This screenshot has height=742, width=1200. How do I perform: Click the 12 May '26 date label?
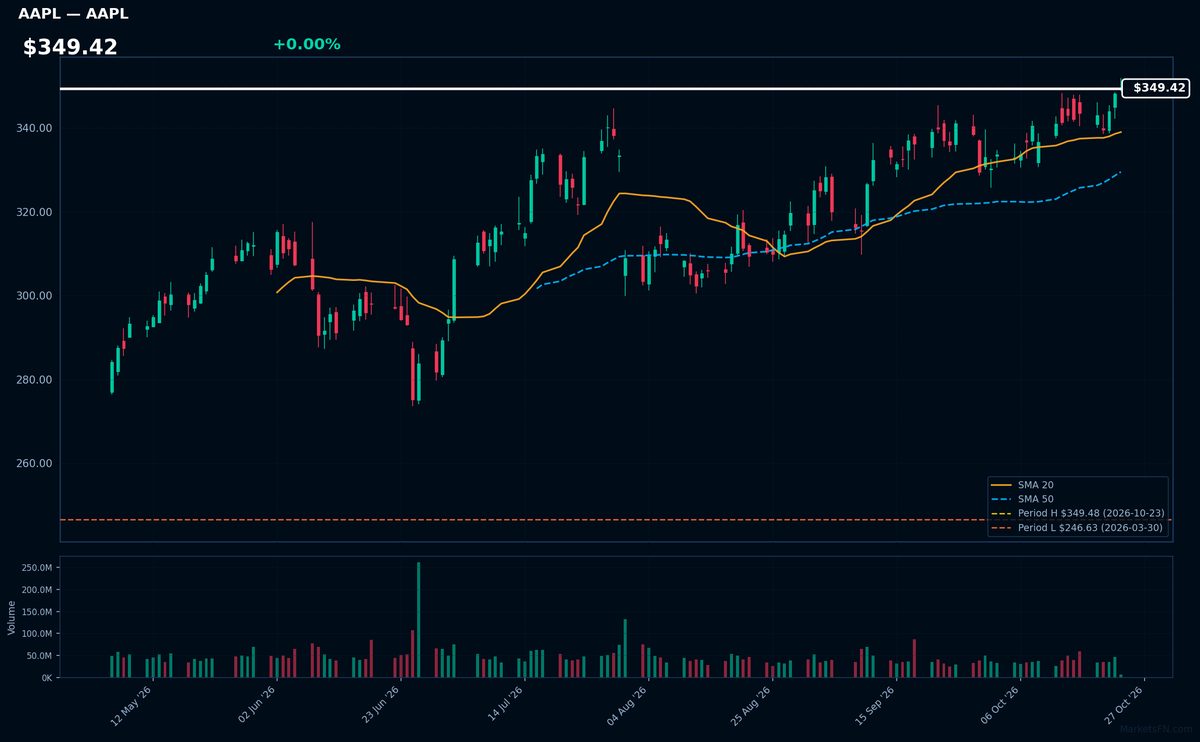click(130, 706)
